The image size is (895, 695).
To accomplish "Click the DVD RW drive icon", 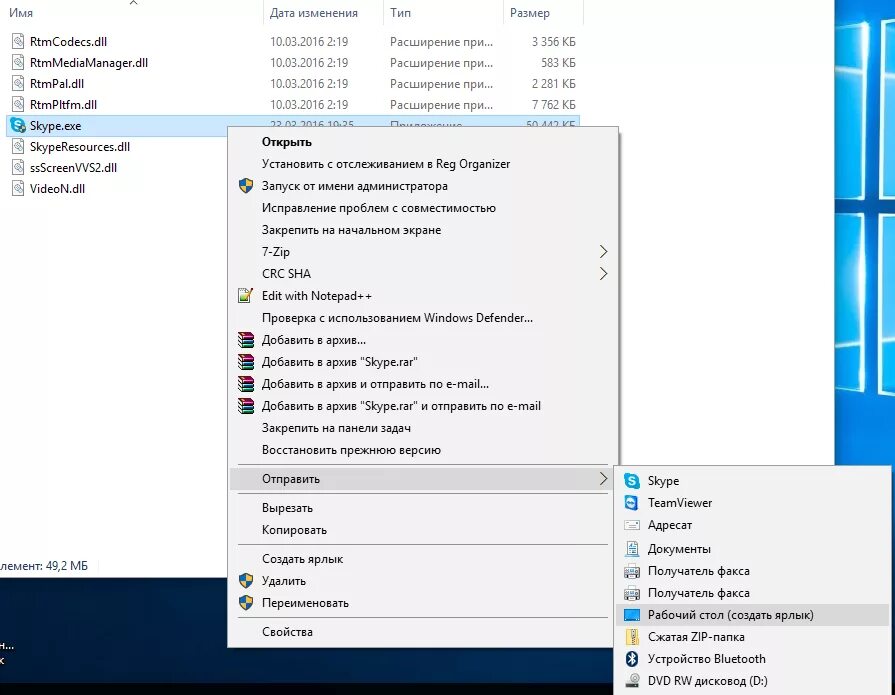I will 632,680.
